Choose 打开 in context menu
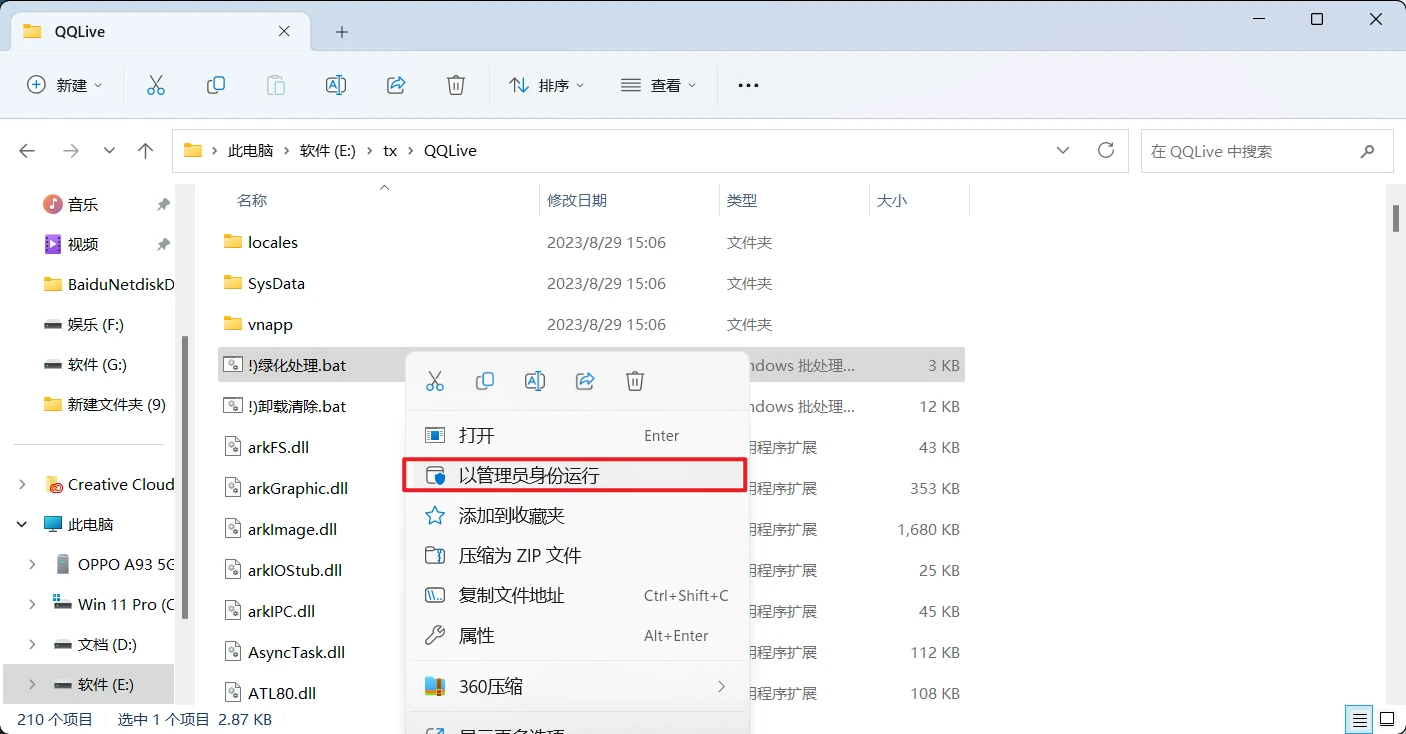The width and height of the screenshot is (1406, 734). (x=576, y=436)
